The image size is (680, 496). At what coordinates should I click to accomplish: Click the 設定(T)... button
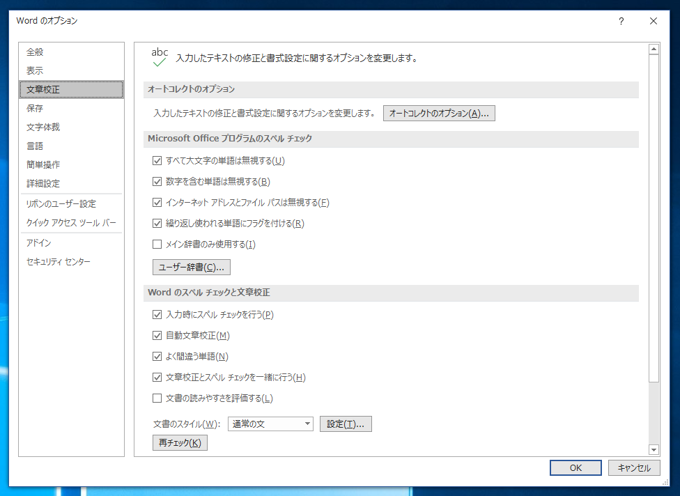point(346,424)
